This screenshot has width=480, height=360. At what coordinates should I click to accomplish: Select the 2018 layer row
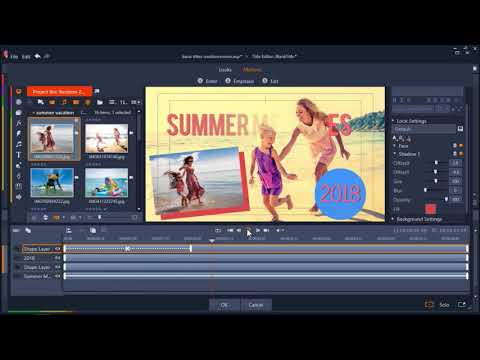[x=38, y=258]
